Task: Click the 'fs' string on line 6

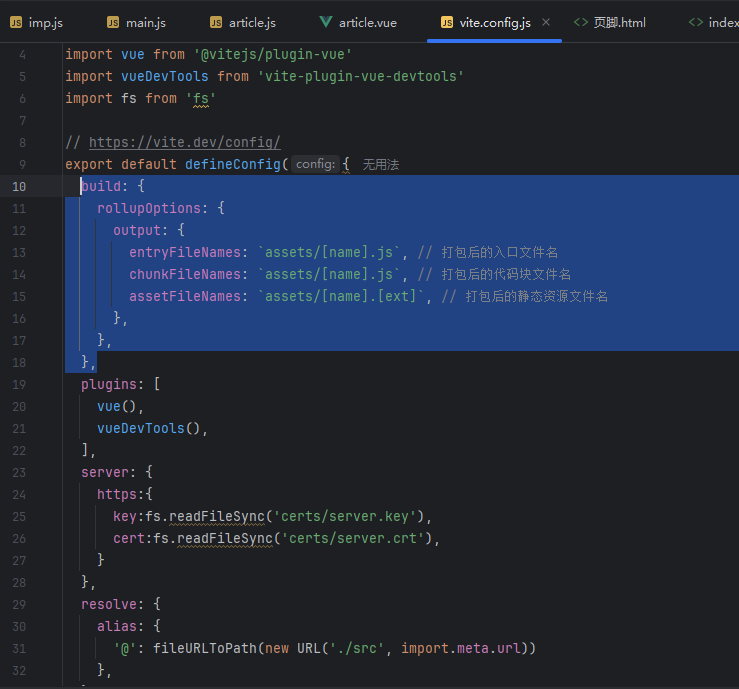Action: tap(201, 98)
